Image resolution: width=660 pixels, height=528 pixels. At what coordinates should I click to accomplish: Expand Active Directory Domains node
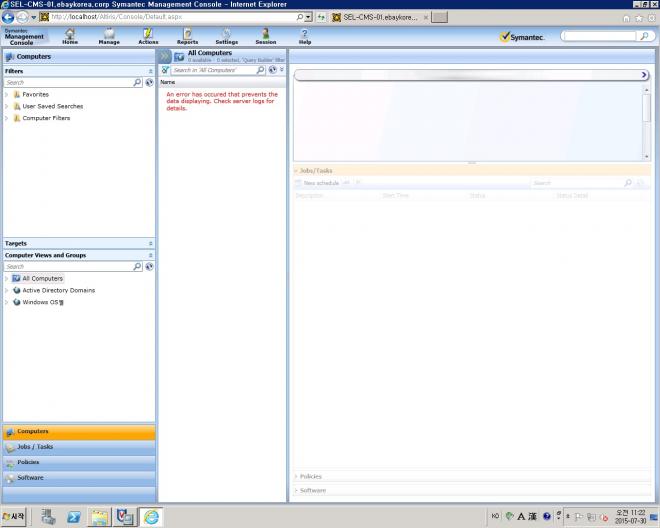(x=6, y=290)
